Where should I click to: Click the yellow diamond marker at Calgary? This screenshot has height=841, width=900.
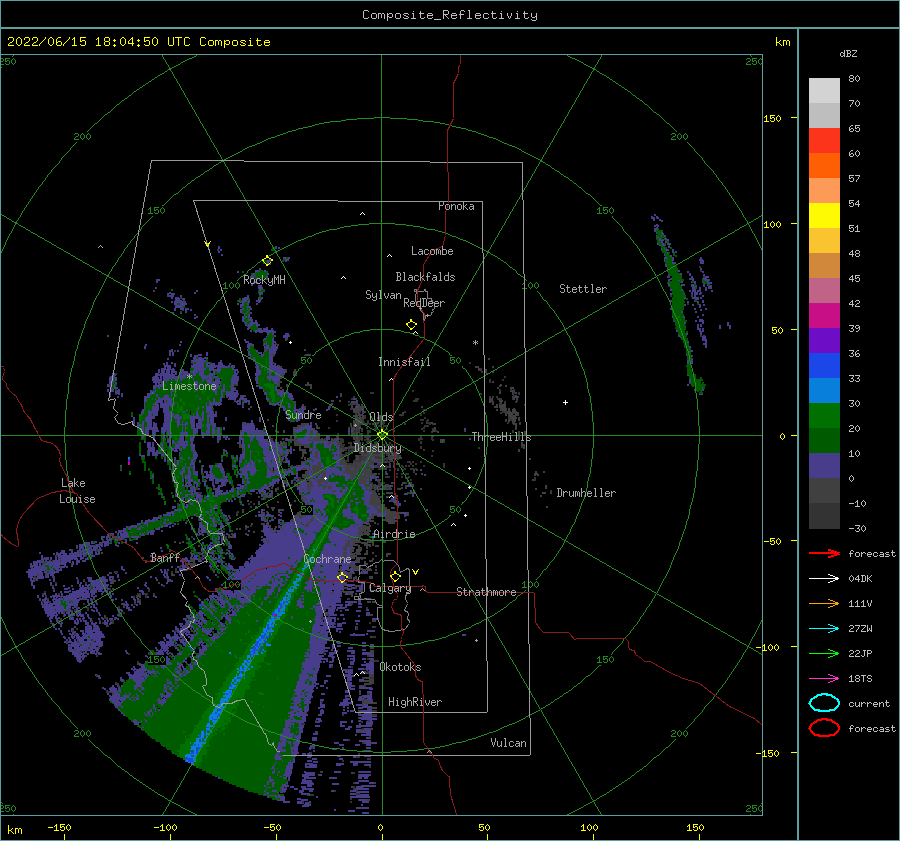point(395,576)
